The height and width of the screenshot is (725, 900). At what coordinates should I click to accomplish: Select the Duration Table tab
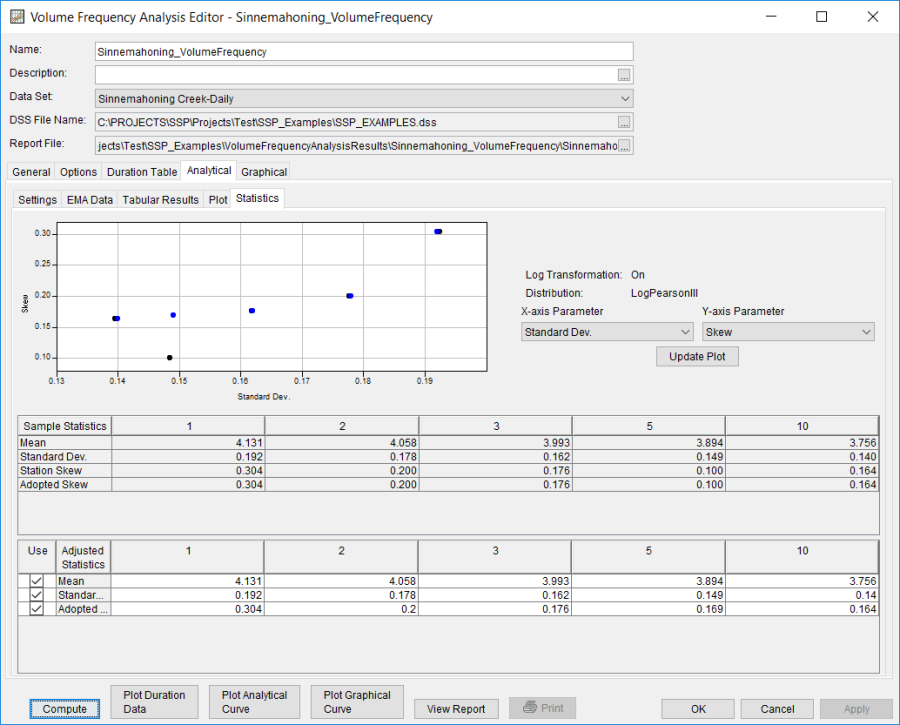point(142,172)
